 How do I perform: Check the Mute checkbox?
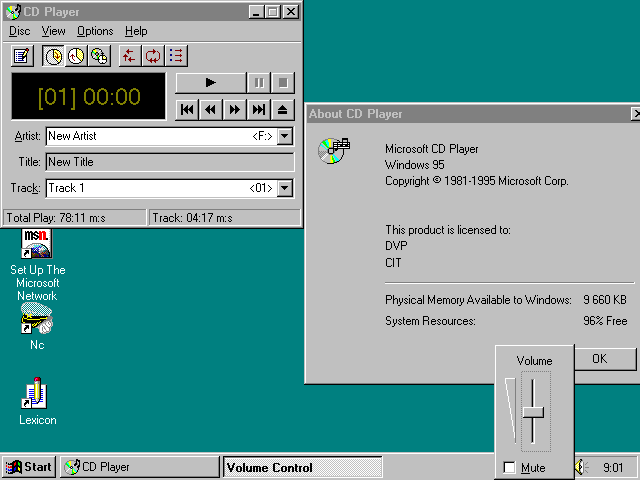click(x=510, y=468)
